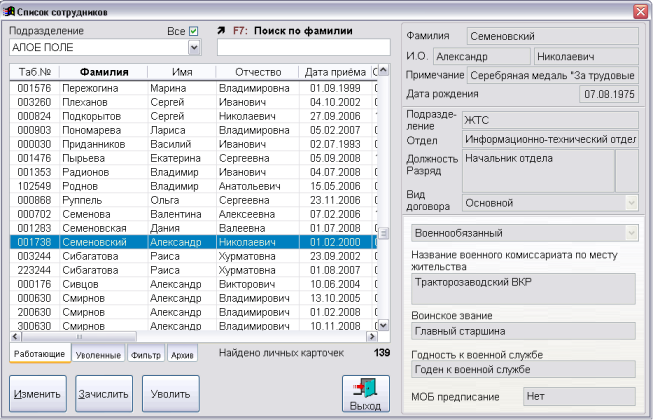Close the Список сотрудников window

[641, 12]
